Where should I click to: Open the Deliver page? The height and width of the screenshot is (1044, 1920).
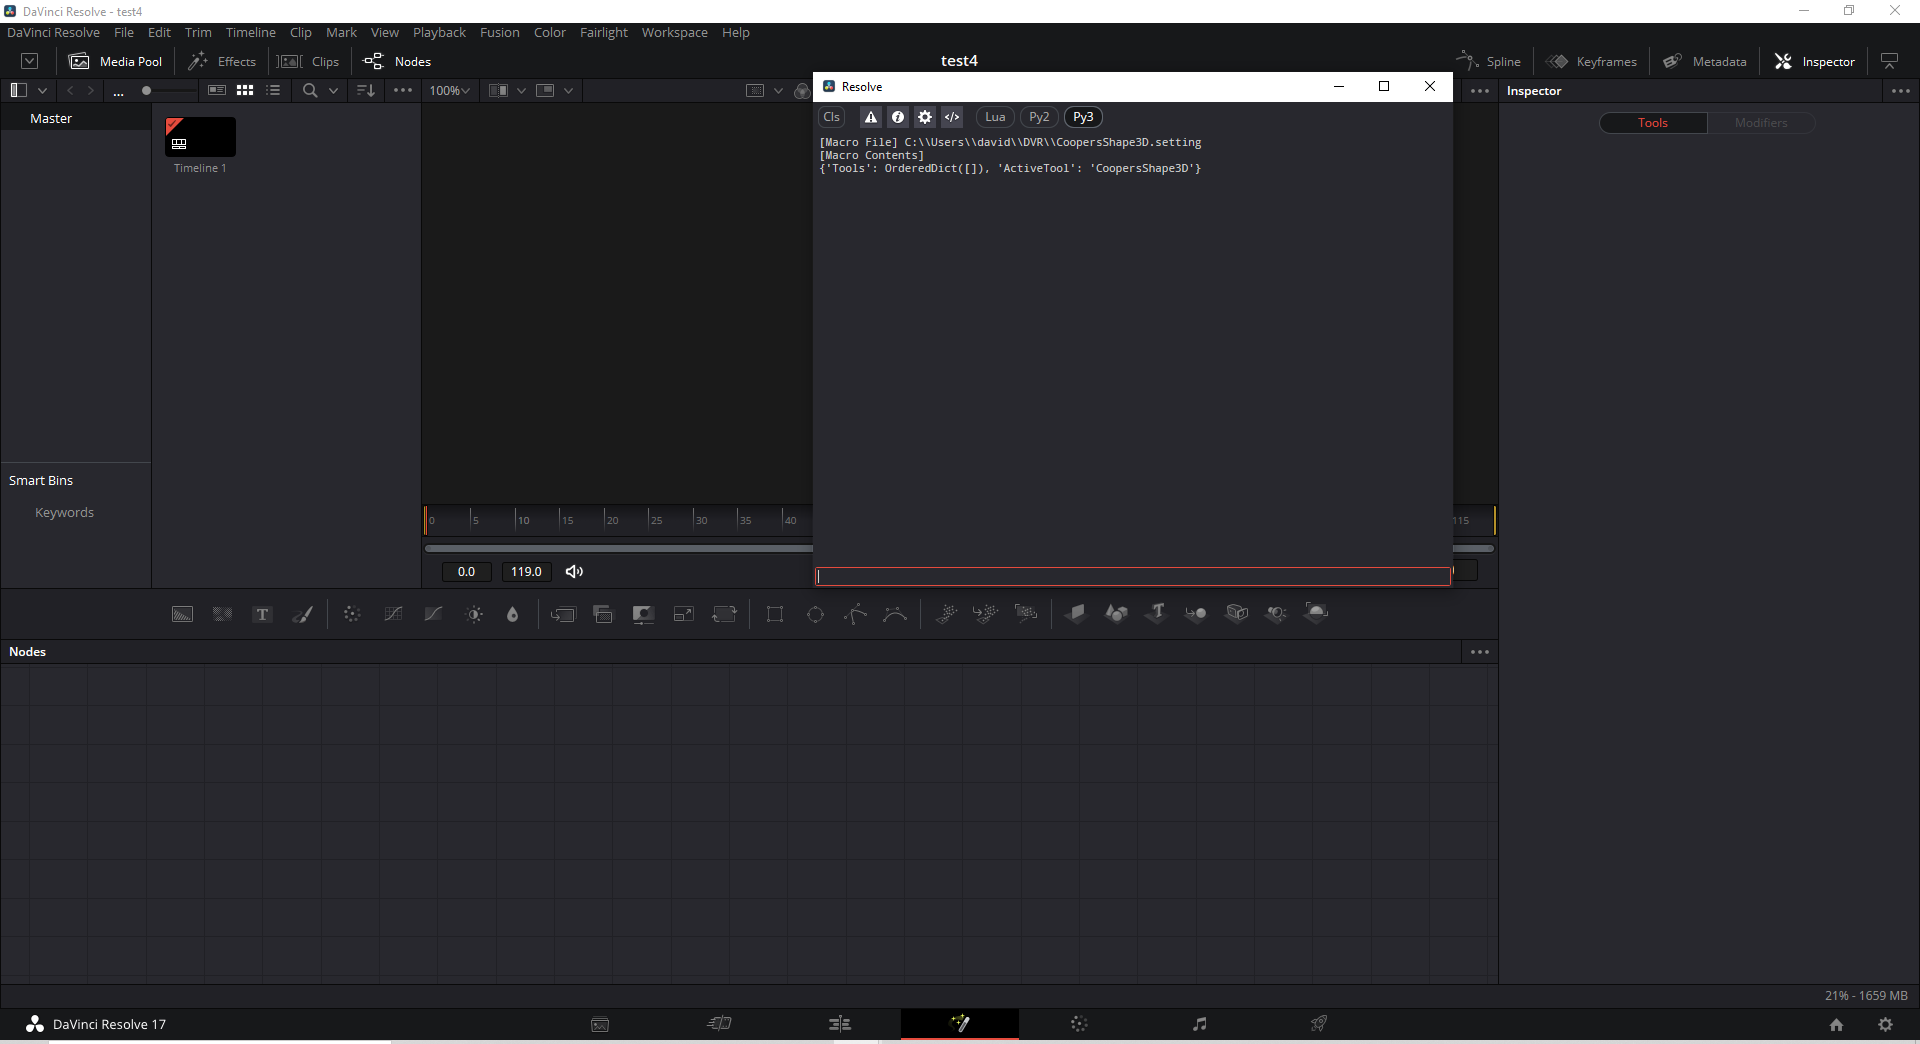[1319, 1024]
